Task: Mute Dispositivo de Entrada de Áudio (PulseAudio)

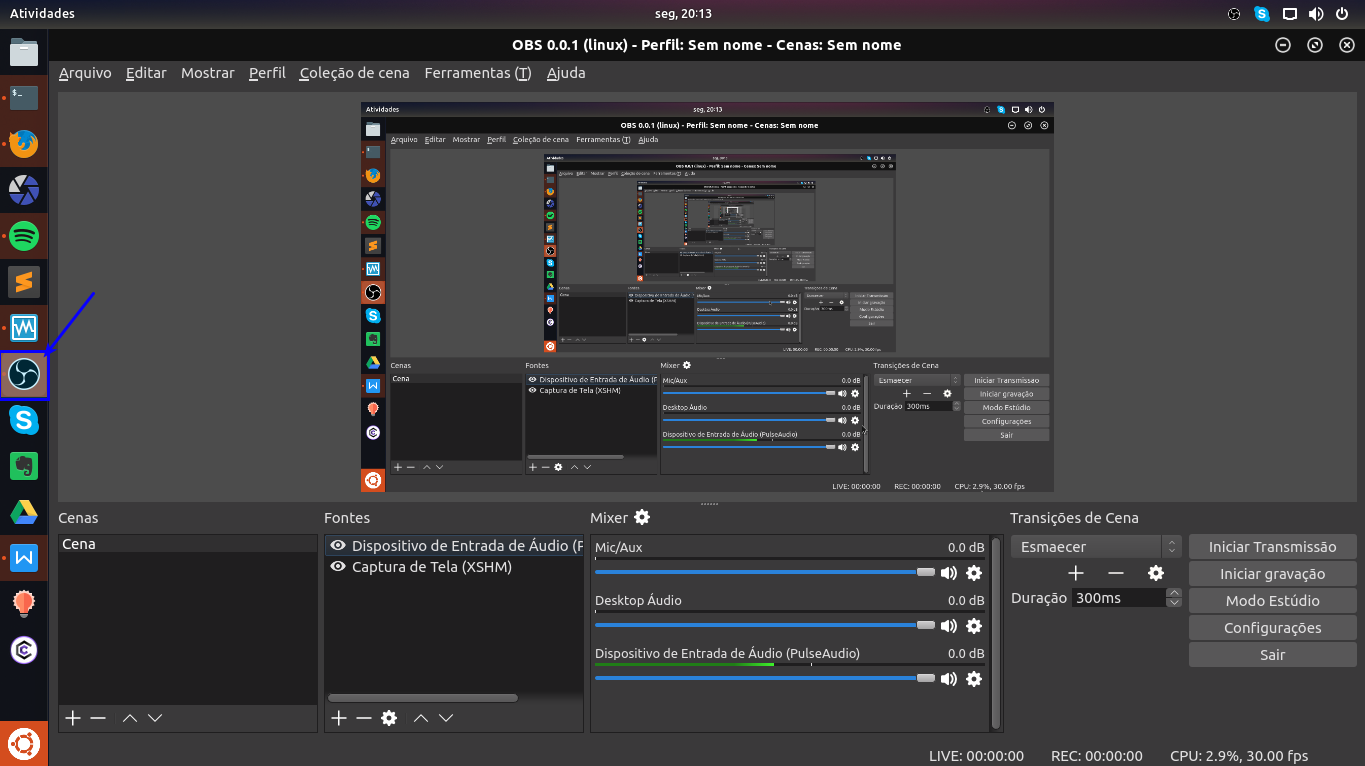Action: tap(948, 679)
